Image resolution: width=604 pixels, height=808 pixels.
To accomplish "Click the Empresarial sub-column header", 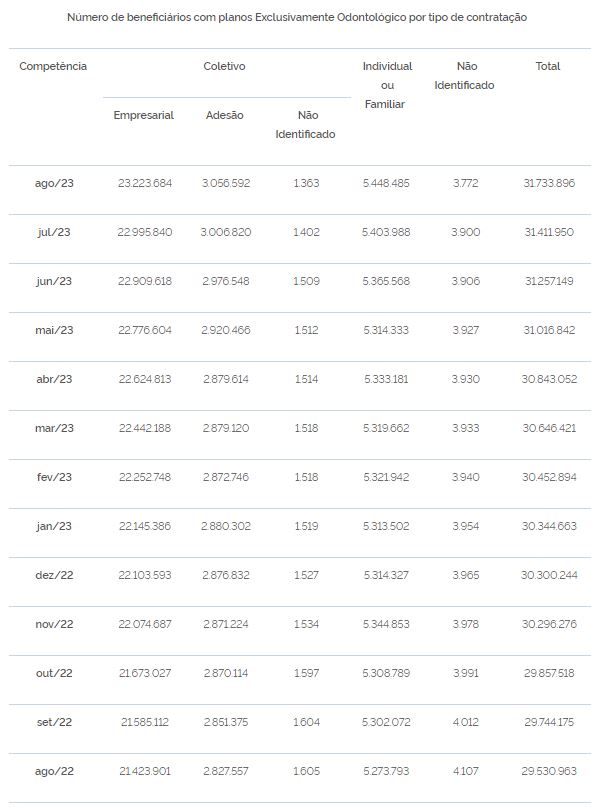I will [x=144, y=115].
